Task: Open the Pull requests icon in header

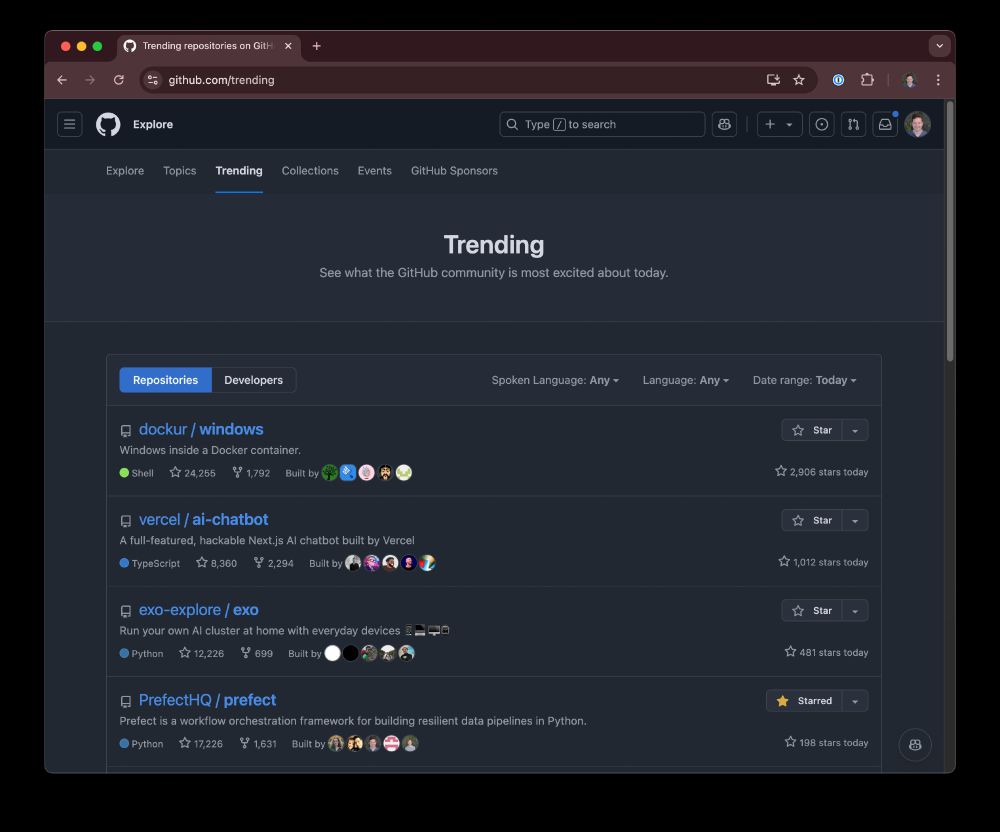Action: pyautogui.click(x=853, y=124)
